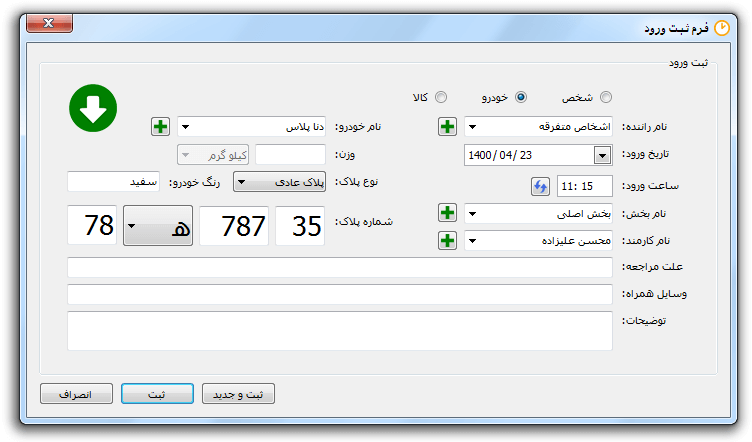Click the وزن weight input field
This screenshot has width=752, height=442.
(291, 155)
